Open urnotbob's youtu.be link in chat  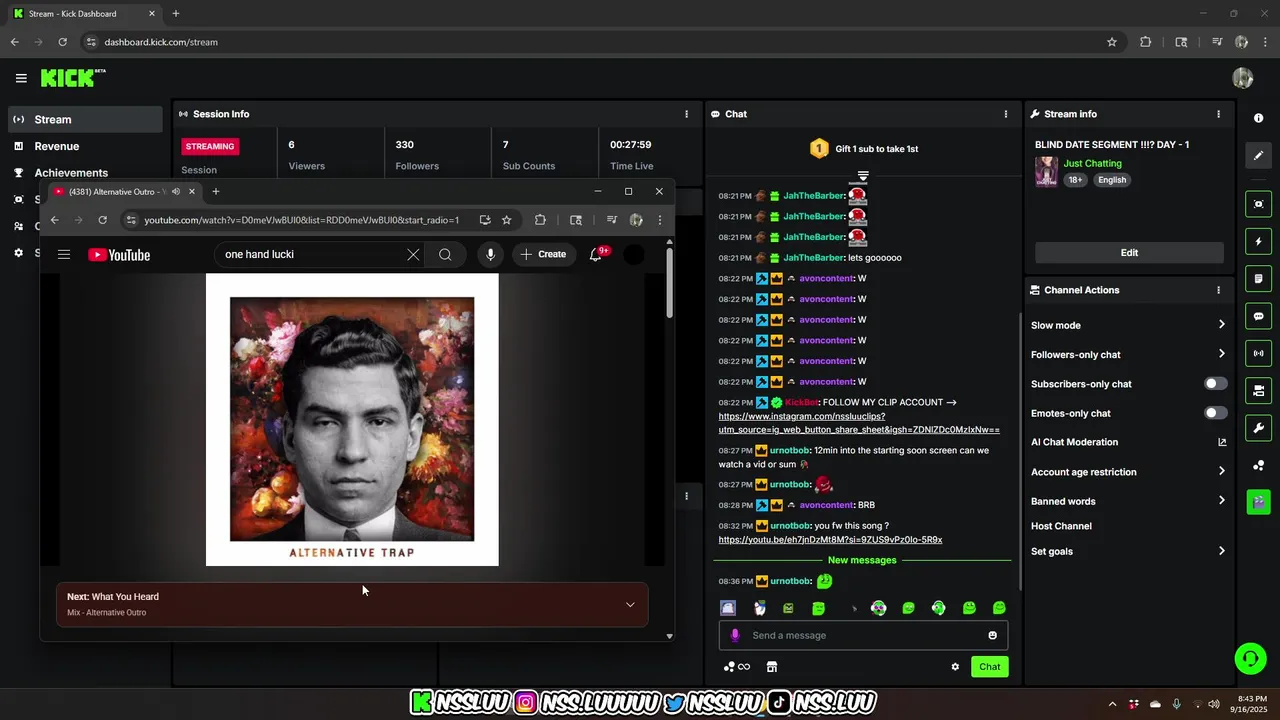coord(830,540)
